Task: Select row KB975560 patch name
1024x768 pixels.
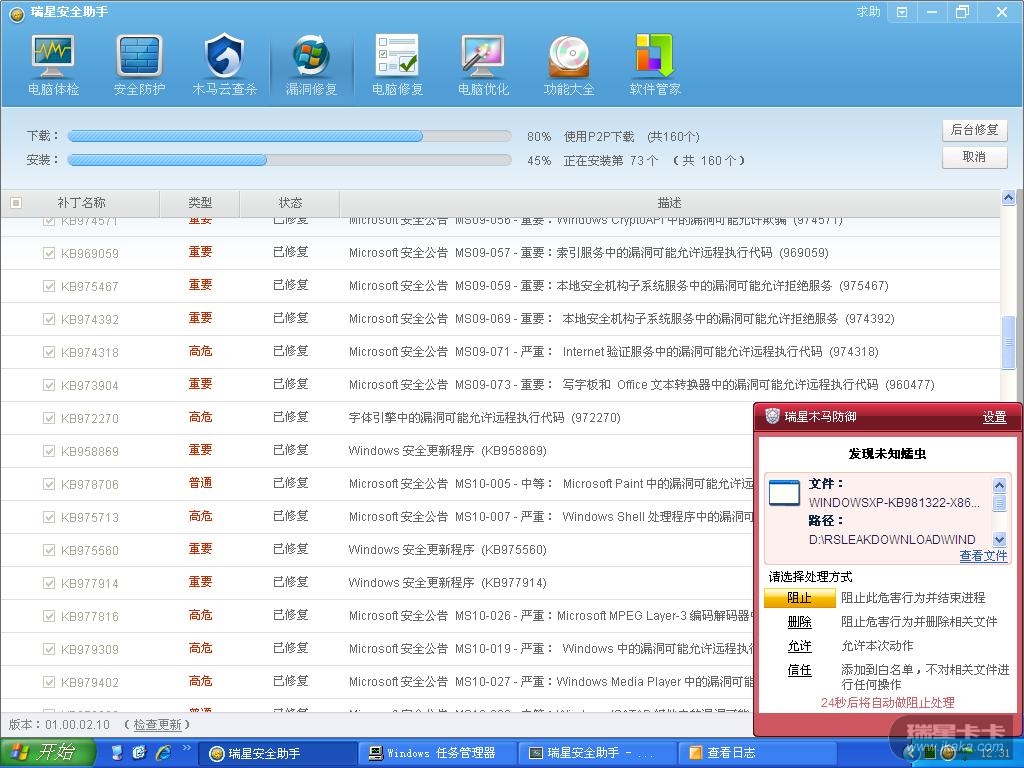Action: click(x=89, y=550)
